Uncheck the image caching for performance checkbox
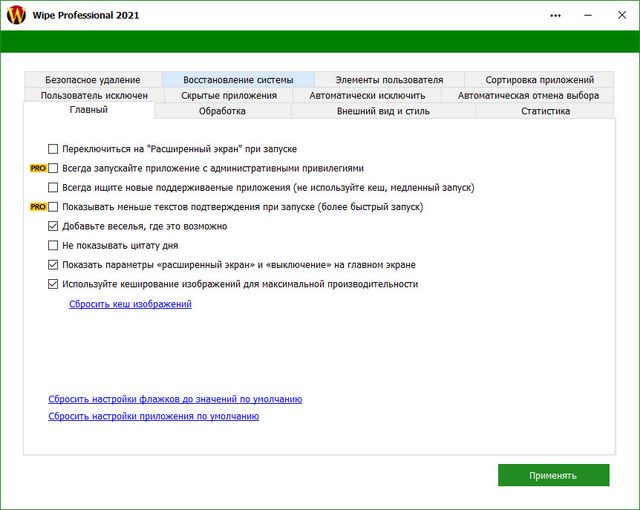 54,284
